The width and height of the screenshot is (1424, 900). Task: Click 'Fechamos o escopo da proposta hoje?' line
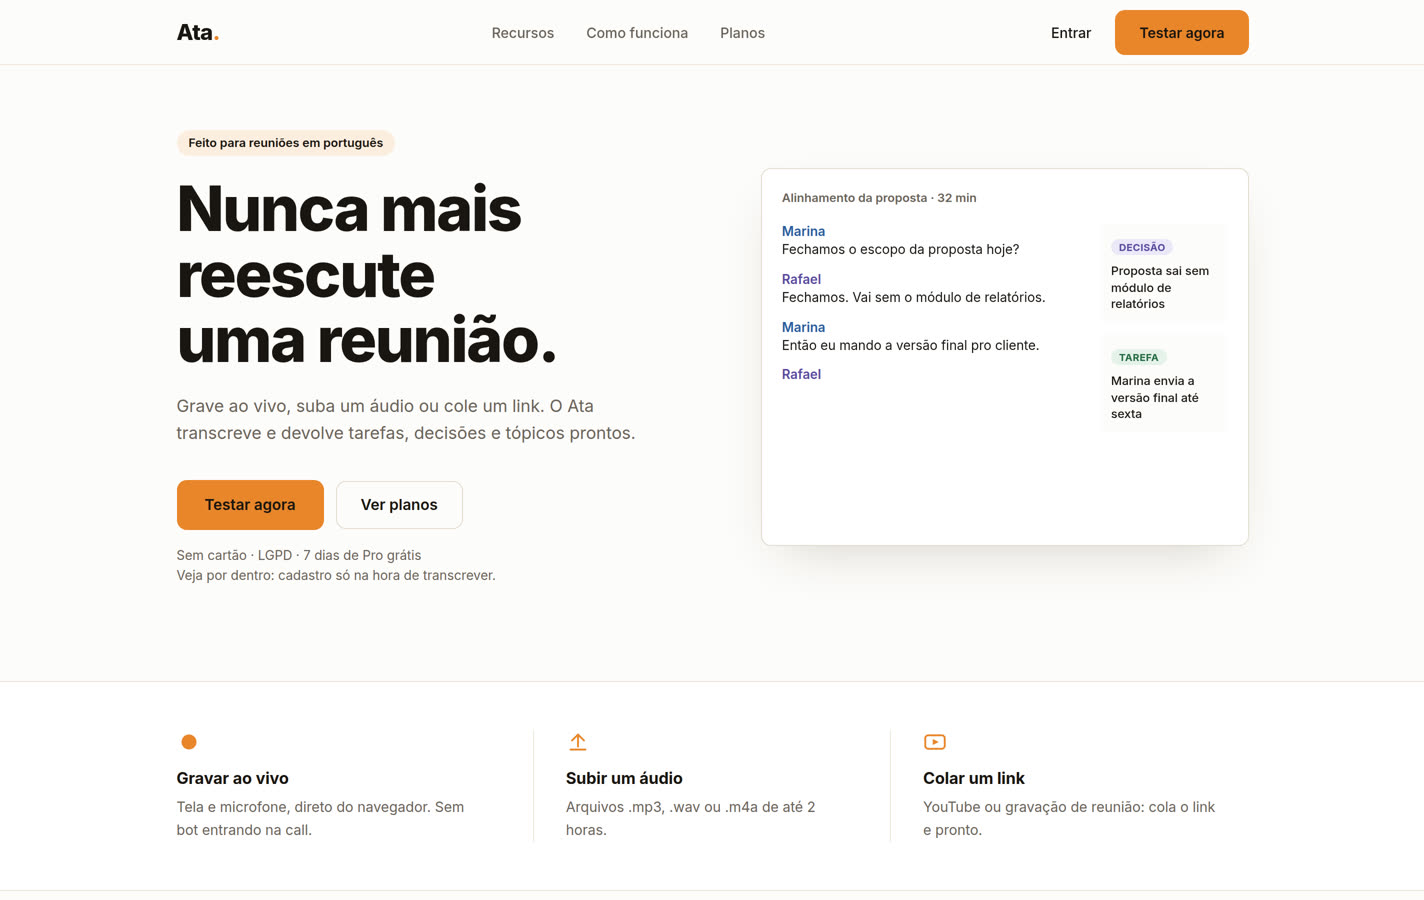tap(900, 249)
